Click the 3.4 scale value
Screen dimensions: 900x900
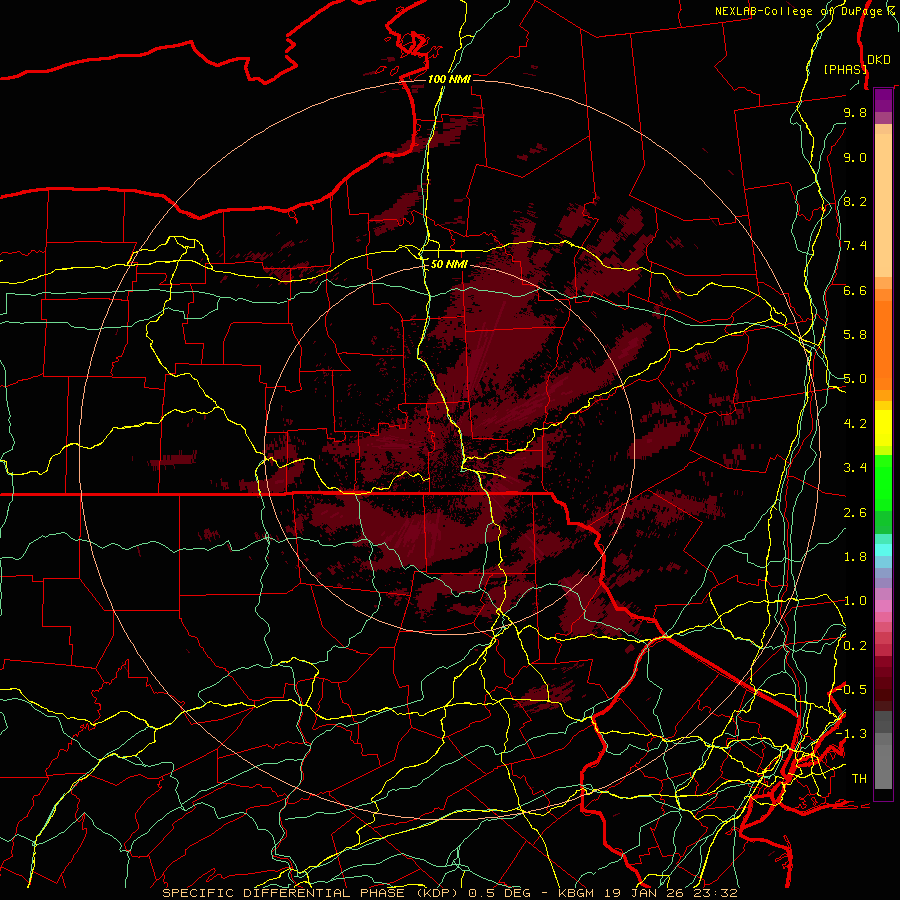pos(855,468)
